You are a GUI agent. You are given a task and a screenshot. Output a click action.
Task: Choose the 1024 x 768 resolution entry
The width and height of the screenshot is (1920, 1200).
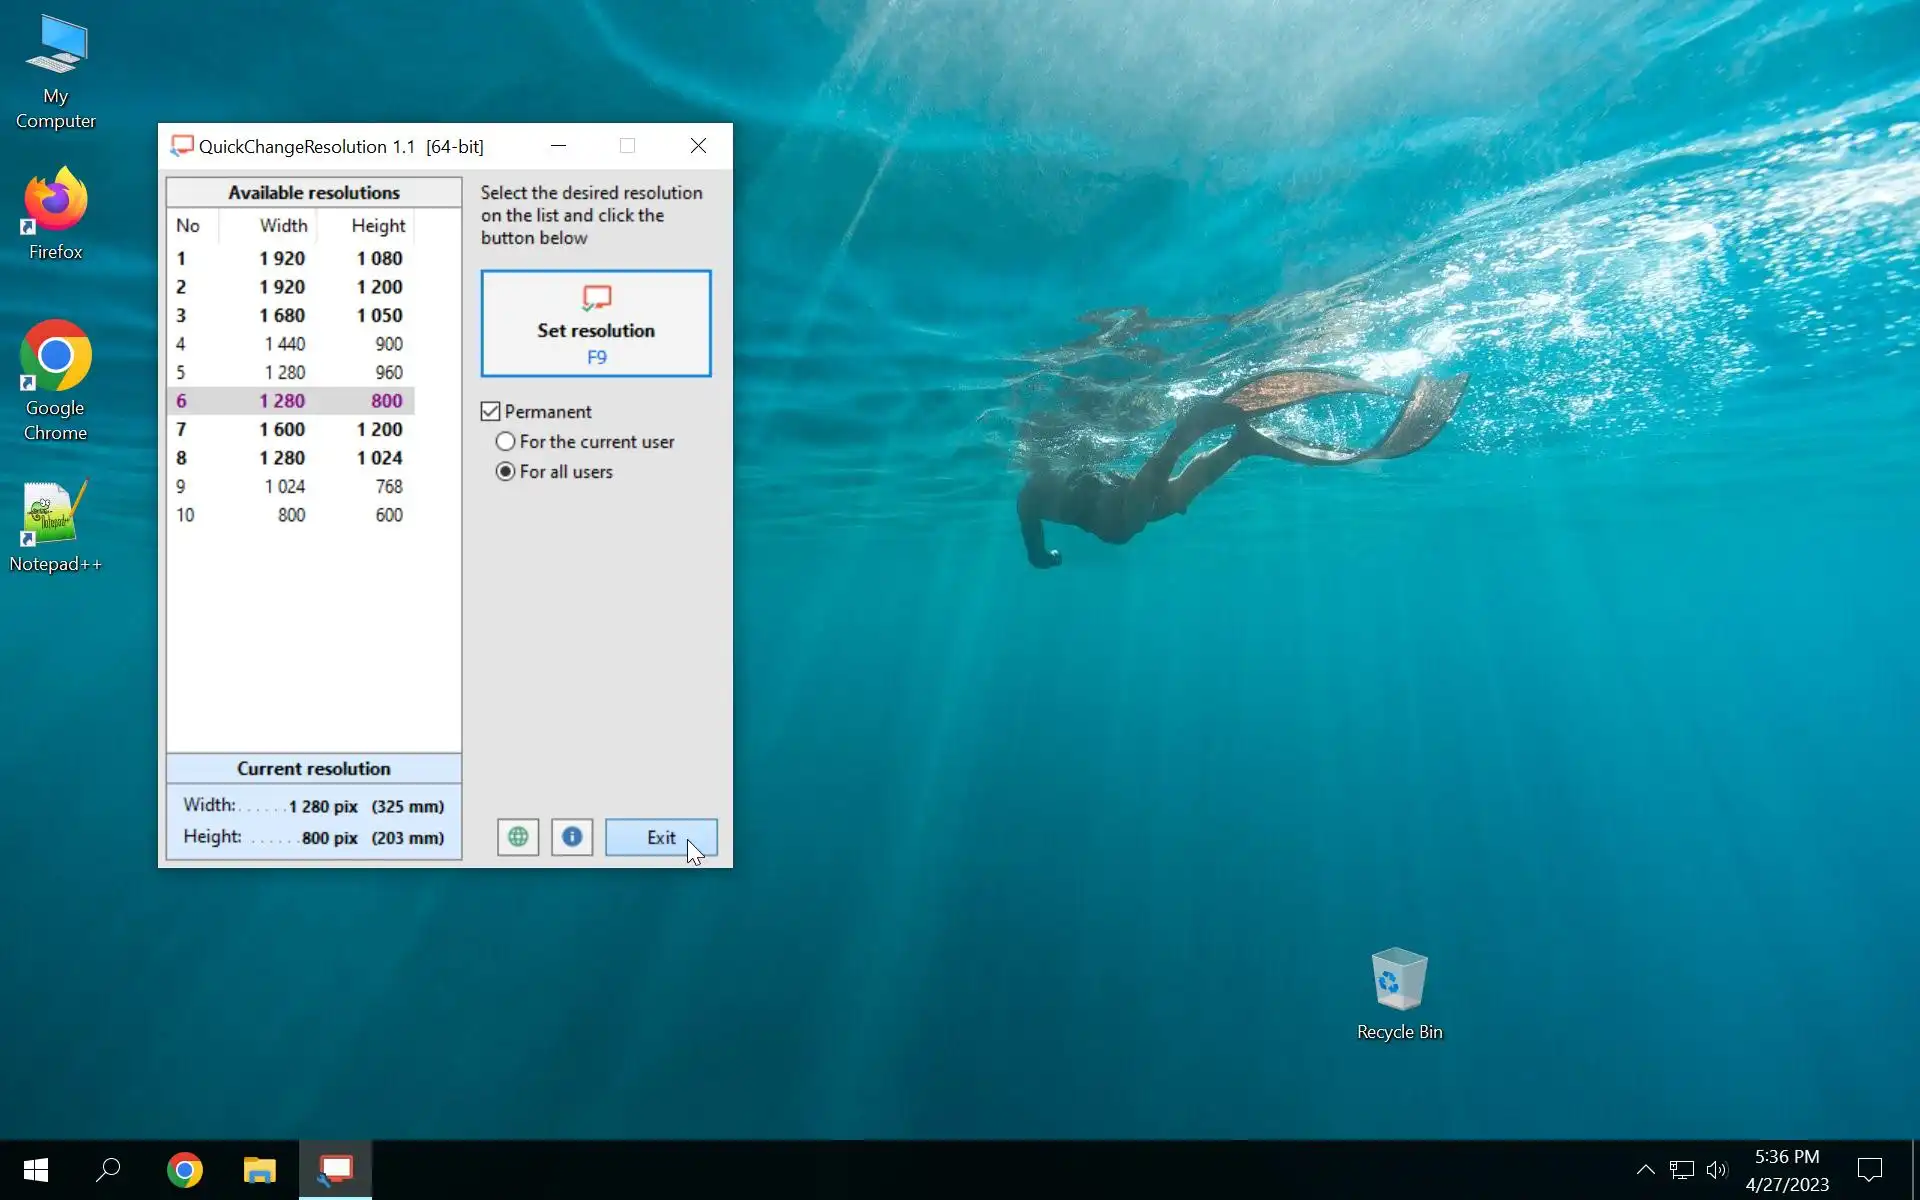(290, 487)
